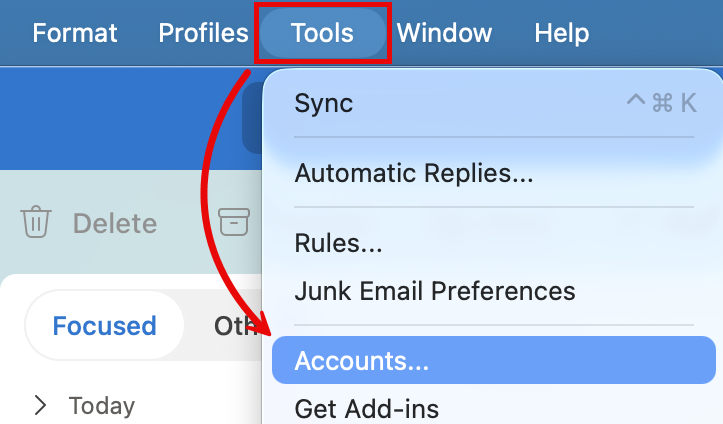Image resolution: width=723 pixels, height=424 pixels.
Task: Choose Sync from the Tools menu
Action: (x=323, y=103)
